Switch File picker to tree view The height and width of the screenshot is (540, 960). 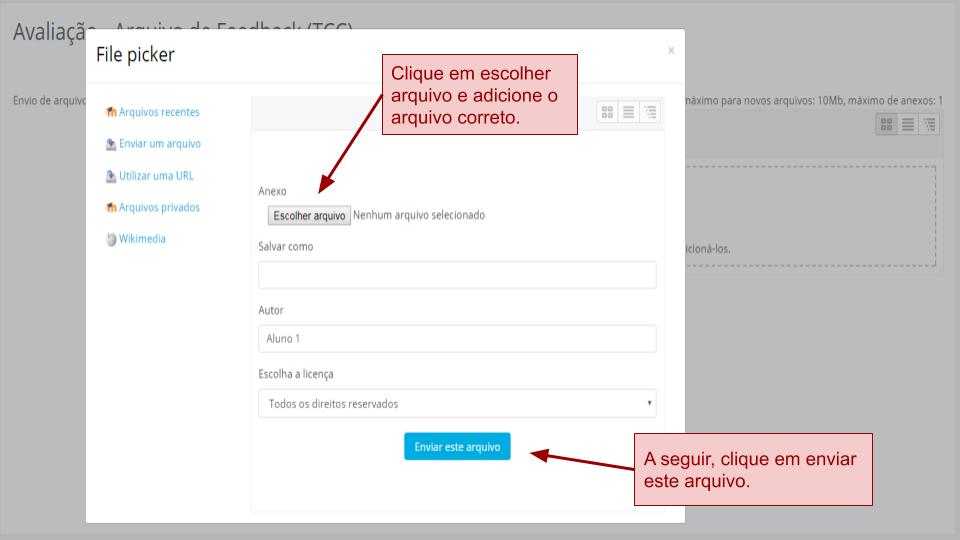pyautogui.click(x=650, y=112)
